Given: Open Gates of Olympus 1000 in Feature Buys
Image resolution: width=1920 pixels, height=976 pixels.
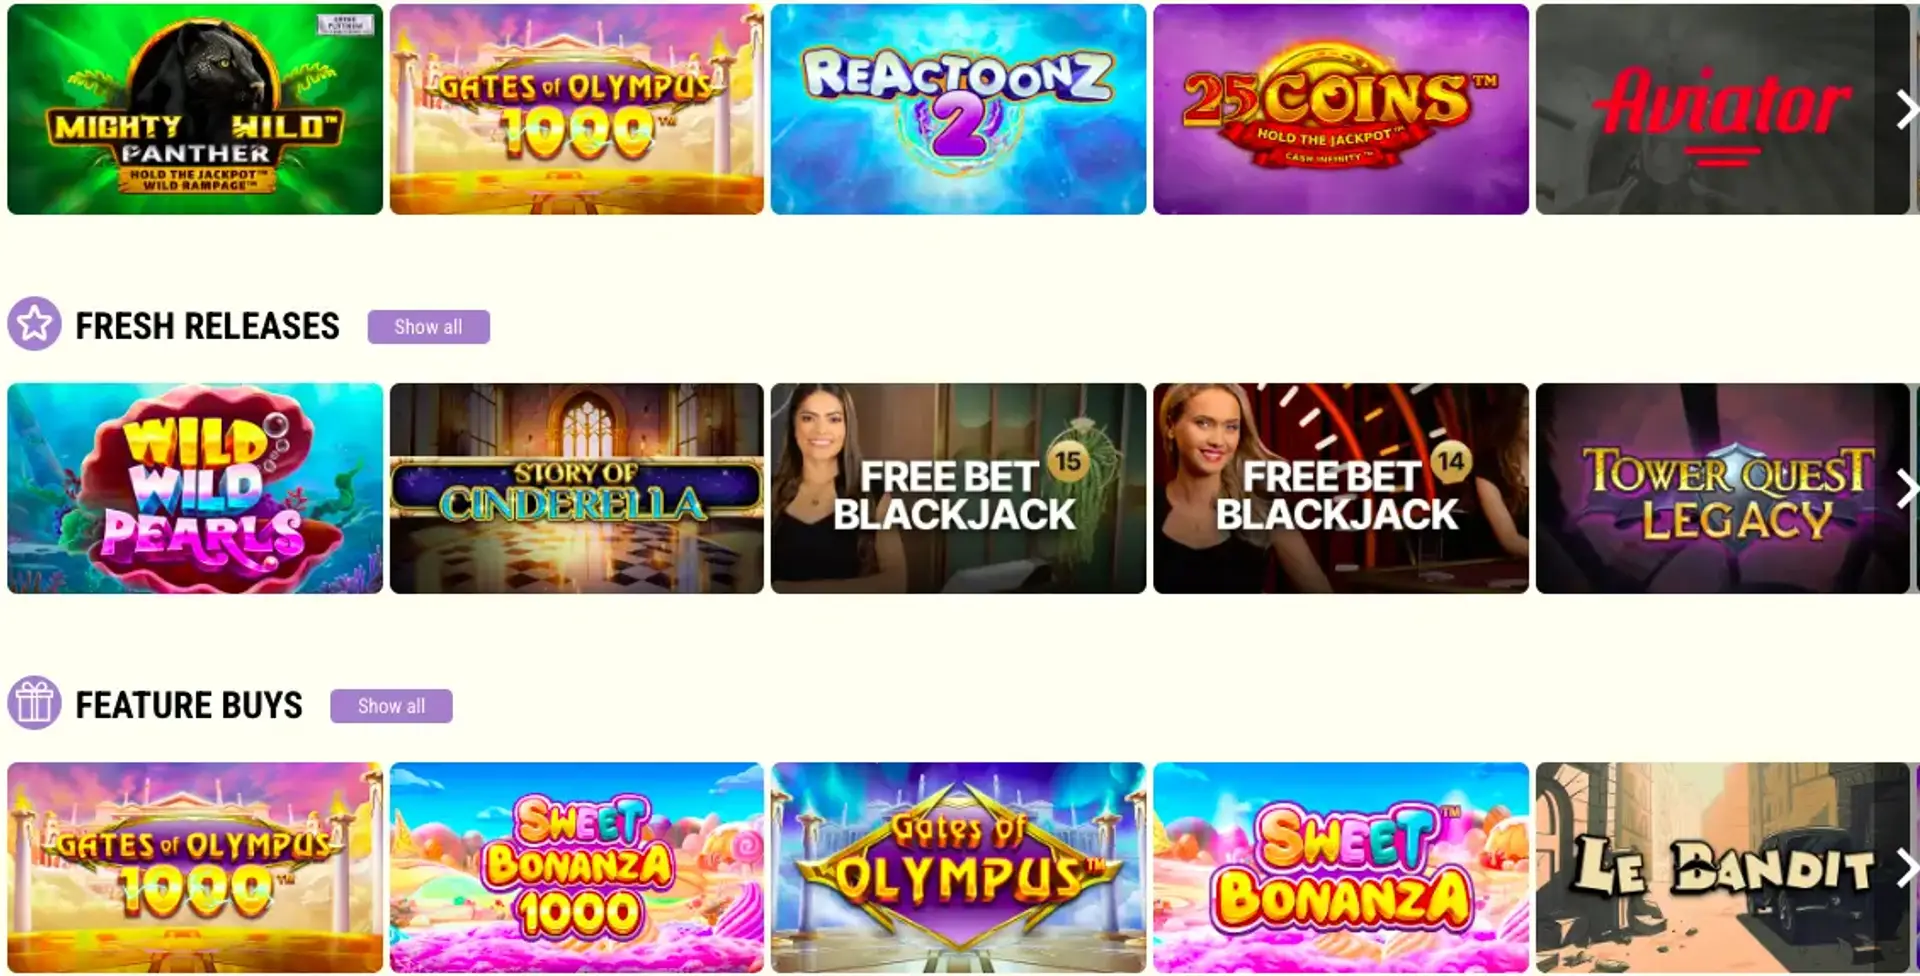Looking at the screenshot, I should click(x=195, y=867).
